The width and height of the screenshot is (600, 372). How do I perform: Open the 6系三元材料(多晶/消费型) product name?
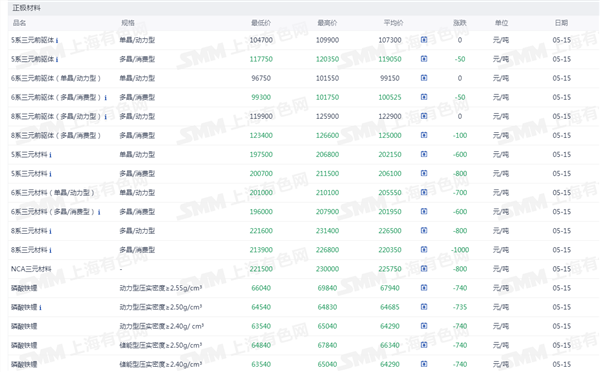click(x=52, y=212)
